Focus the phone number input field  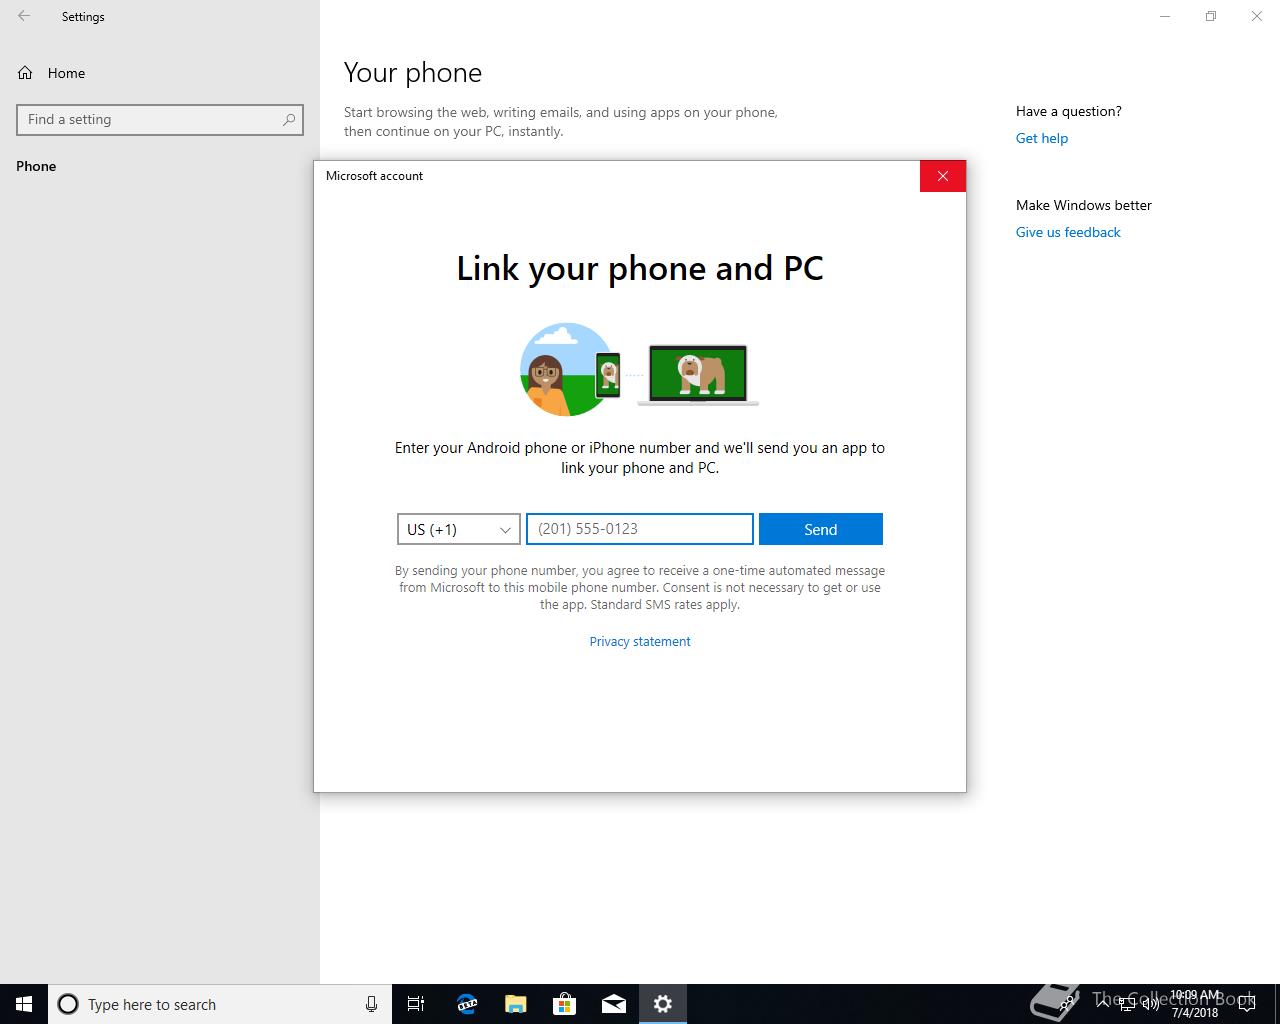tap(640, 529)
